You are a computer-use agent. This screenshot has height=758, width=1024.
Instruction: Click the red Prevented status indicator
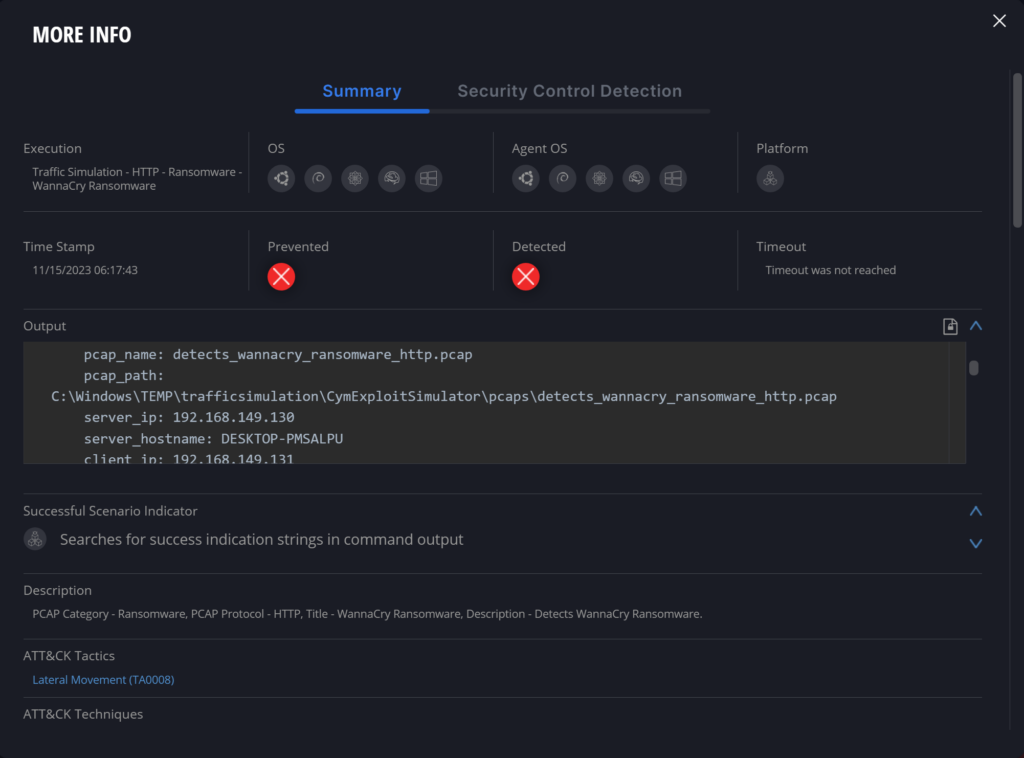click(281, 277)
